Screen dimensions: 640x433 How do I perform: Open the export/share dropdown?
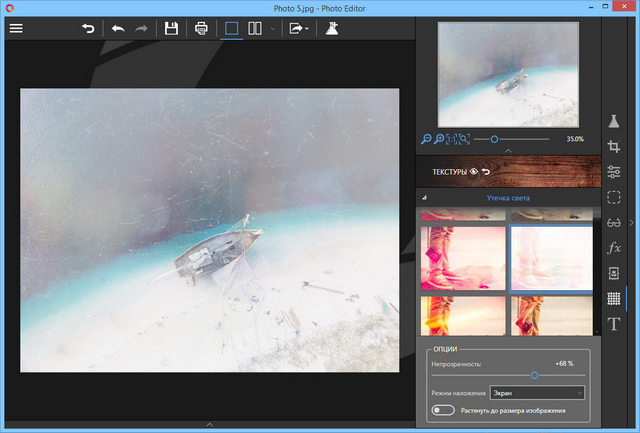[x=298, y=28]
